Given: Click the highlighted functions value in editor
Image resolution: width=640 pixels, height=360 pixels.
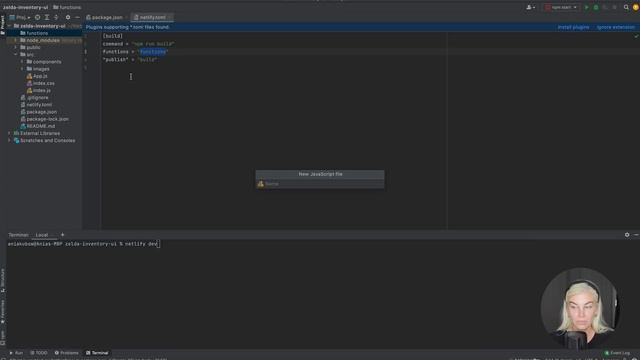Looking at the screenshot, I should point(153,52).
